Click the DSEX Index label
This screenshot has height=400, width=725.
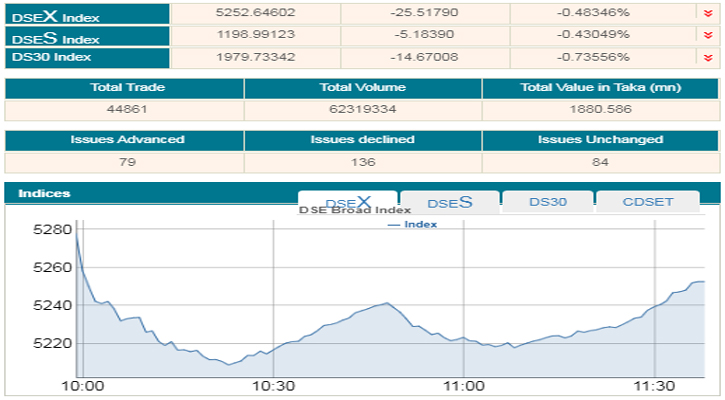56,14
